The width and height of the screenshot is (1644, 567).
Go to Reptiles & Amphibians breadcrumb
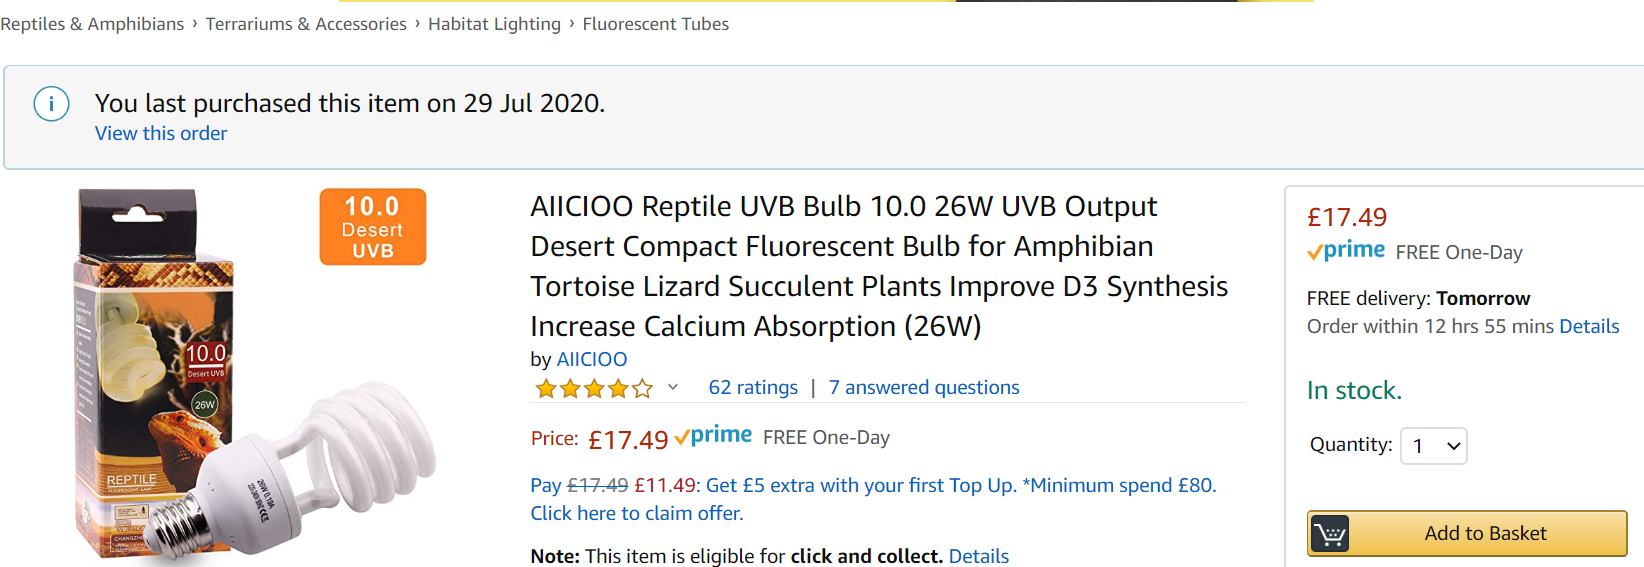[x=92, y=24]
